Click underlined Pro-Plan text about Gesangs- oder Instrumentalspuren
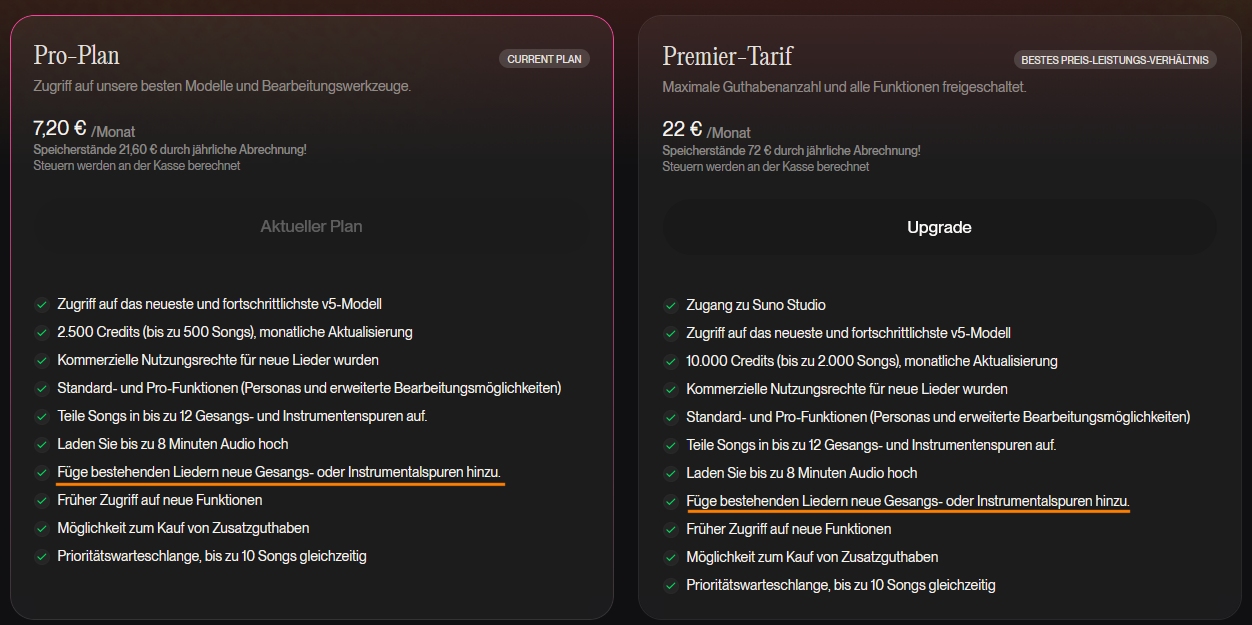Image resolution: width=1252 pixels, height=625 pixels. pos(279,472)
